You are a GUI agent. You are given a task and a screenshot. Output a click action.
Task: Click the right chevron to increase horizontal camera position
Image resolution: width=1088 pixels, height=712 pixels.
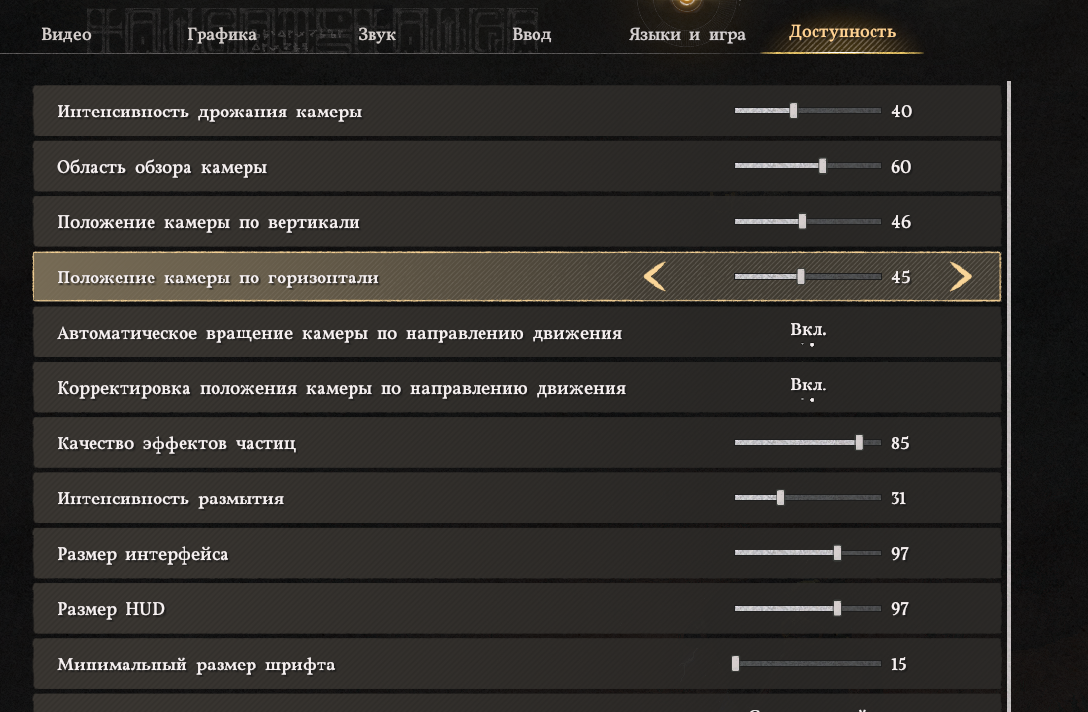963,277
